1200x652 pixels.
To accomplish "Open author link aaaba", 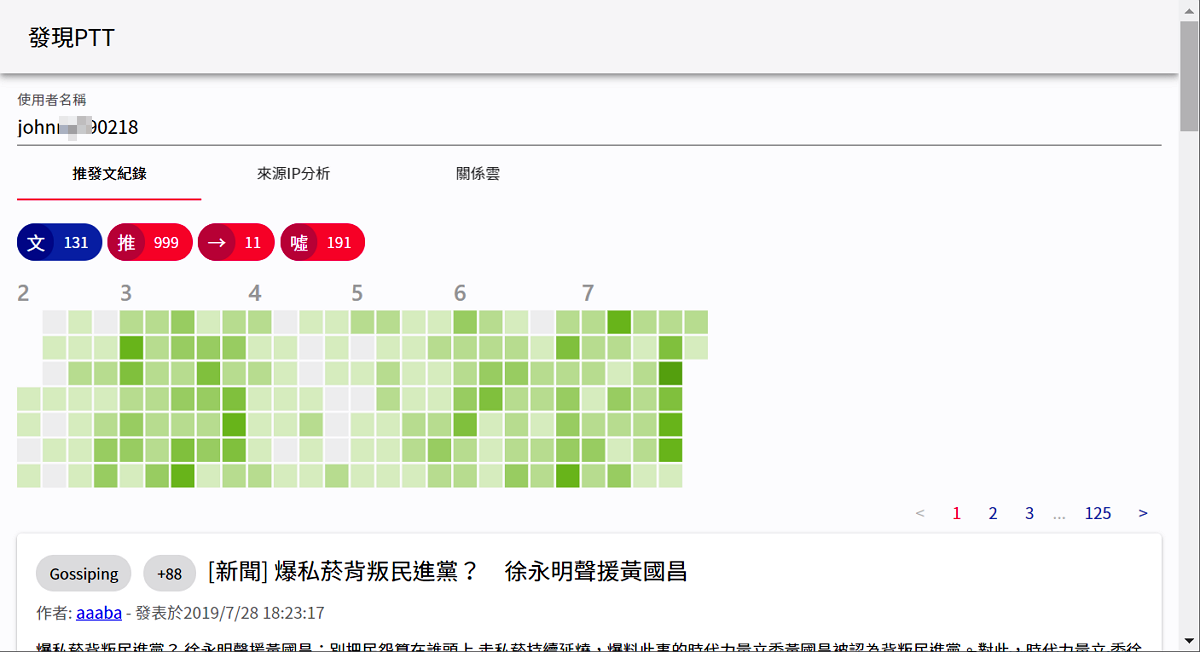I will pos(99,612).
